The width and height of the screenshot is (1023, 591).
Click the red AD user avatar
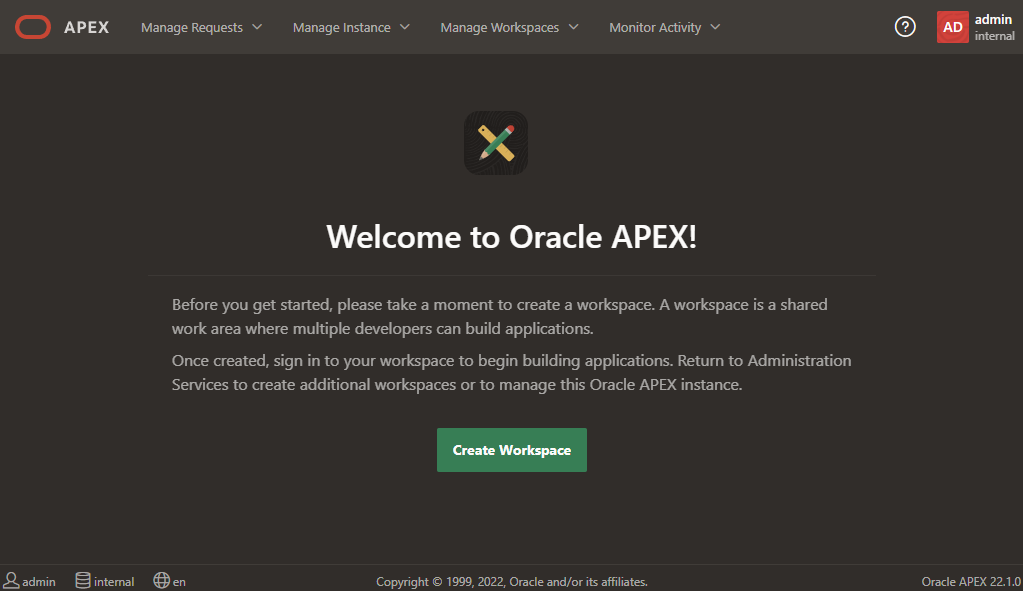[x=952, y=27]
